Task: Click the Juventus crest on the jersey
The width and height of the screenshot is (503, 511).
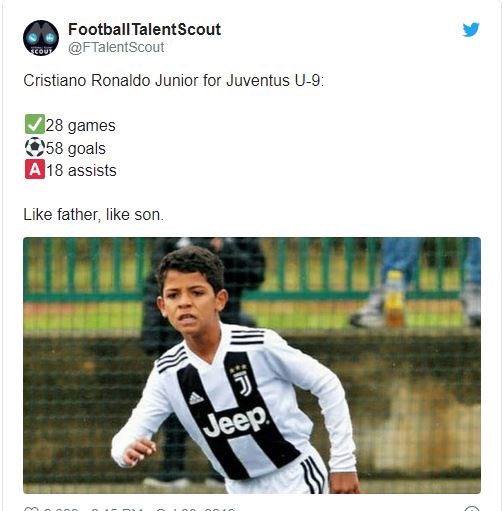Action: click(242, 380)
